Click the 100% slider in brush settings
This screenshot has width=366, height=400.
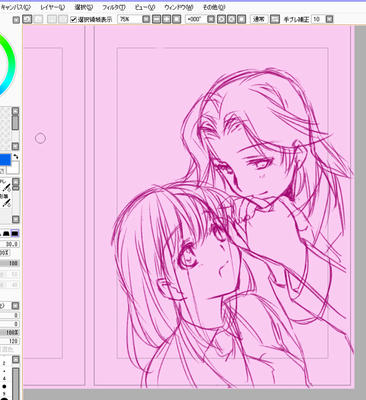point(9,333)
